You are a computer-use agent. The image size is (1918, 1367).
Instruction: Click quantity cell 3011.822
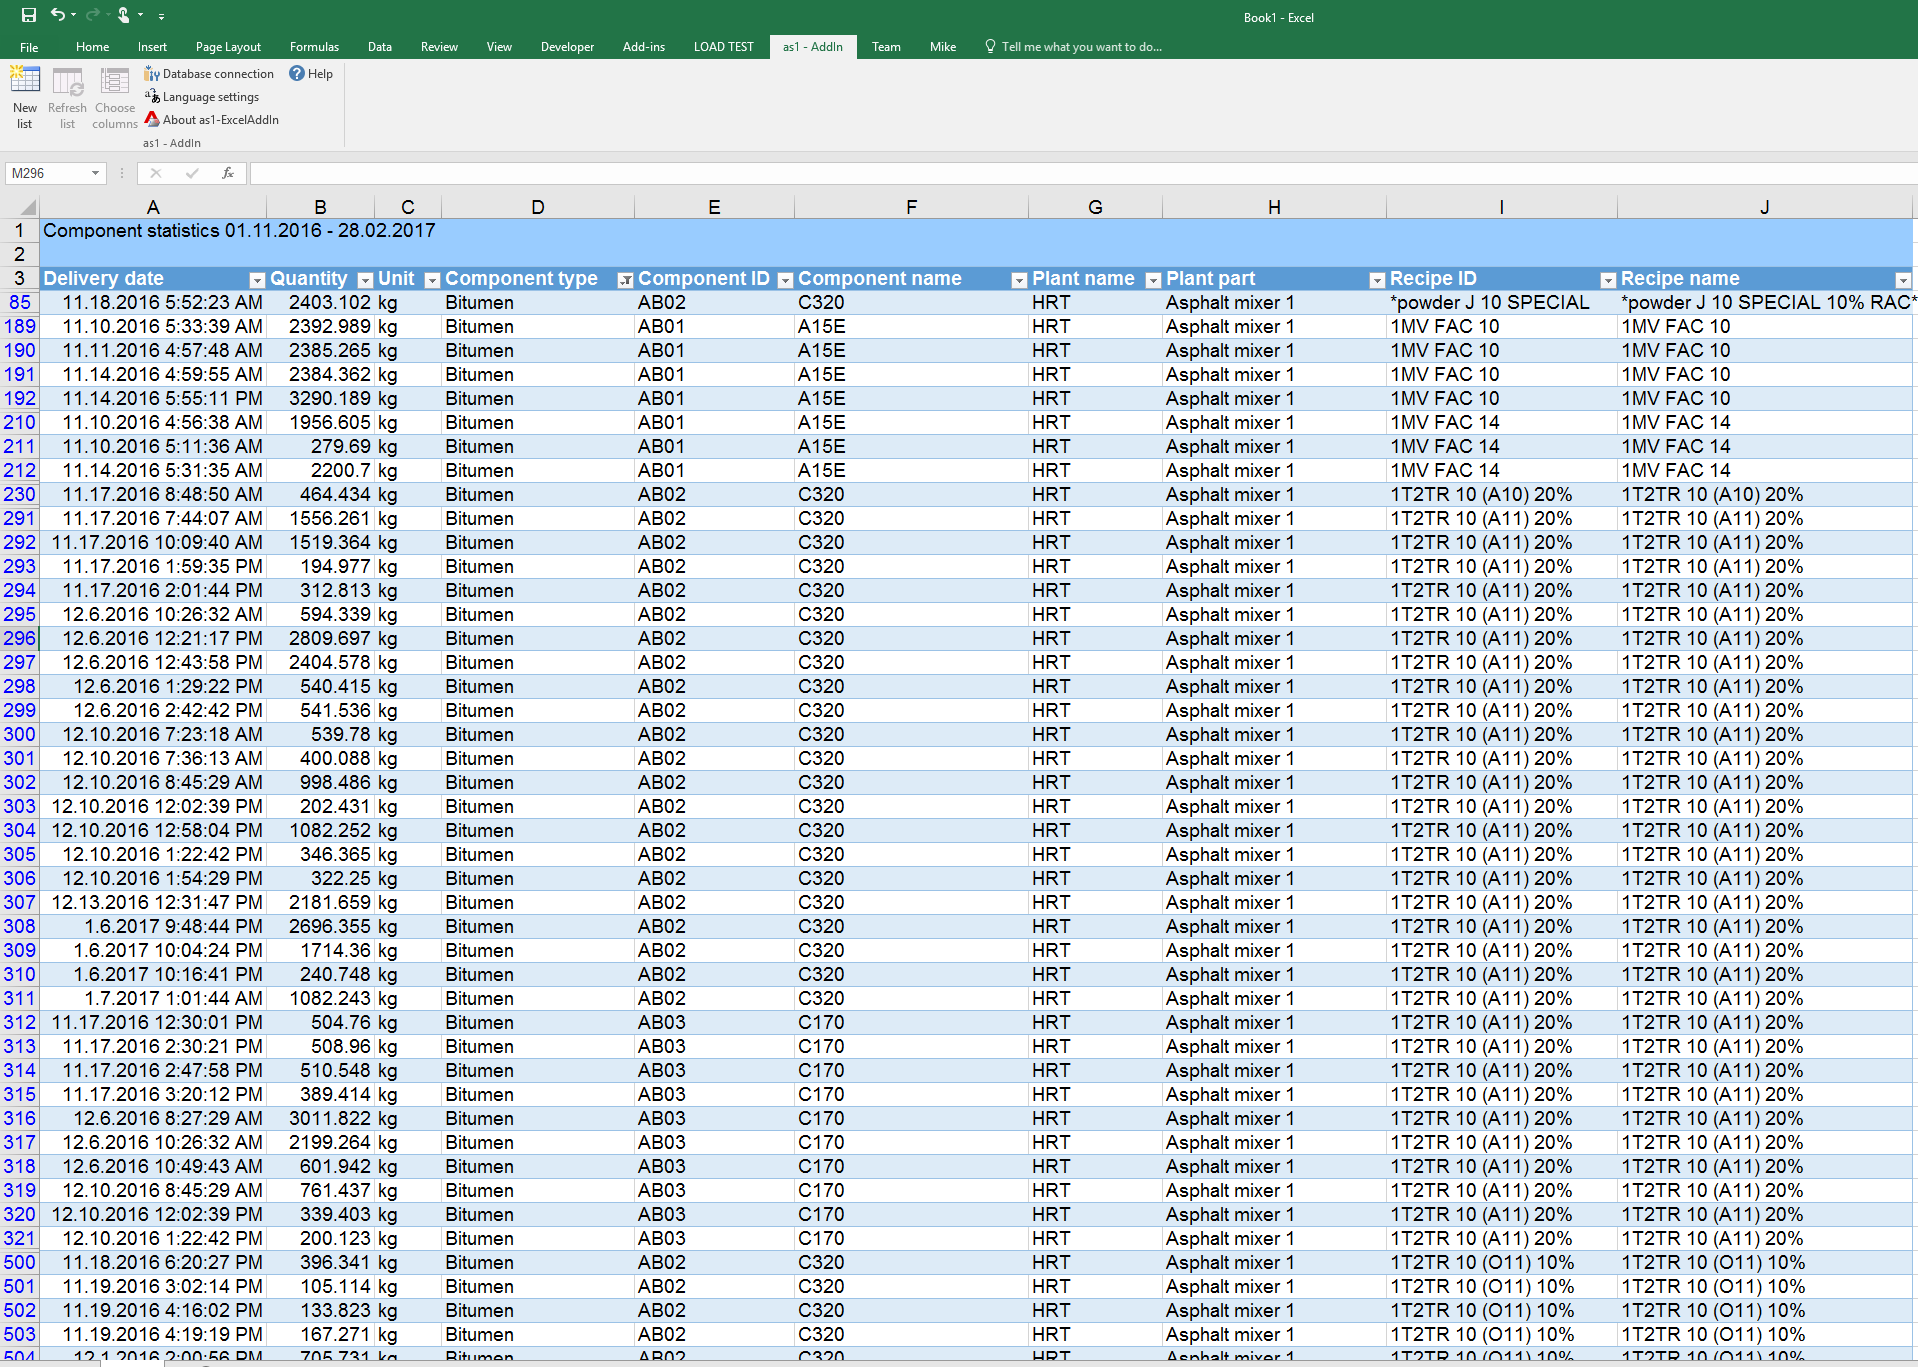(x=320, y=1118)
